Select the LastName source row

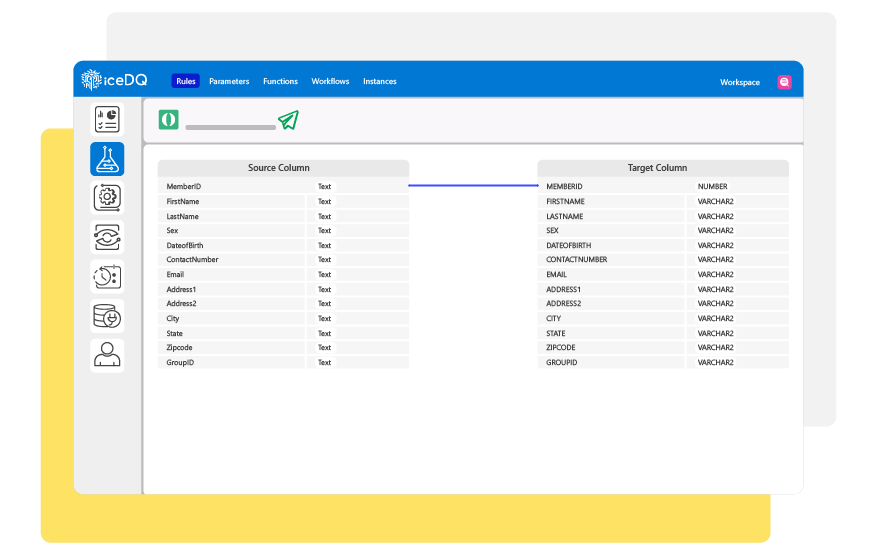(x=283, y=217)
